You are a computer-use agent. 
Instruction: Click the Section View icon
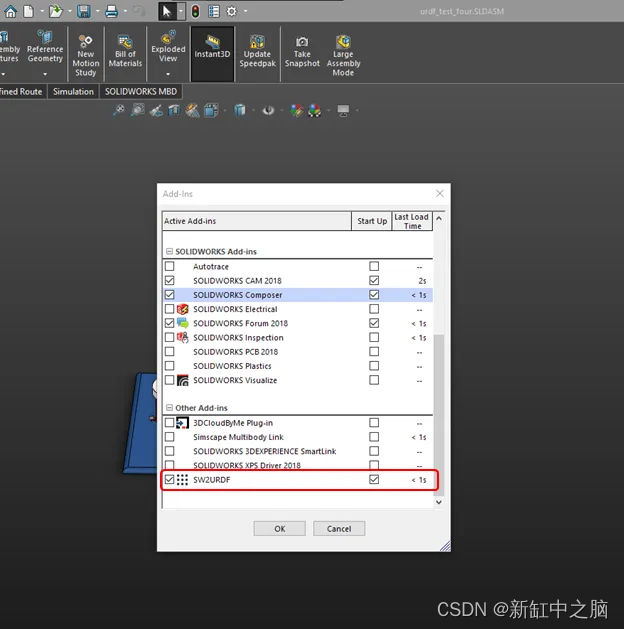[174, 110]
